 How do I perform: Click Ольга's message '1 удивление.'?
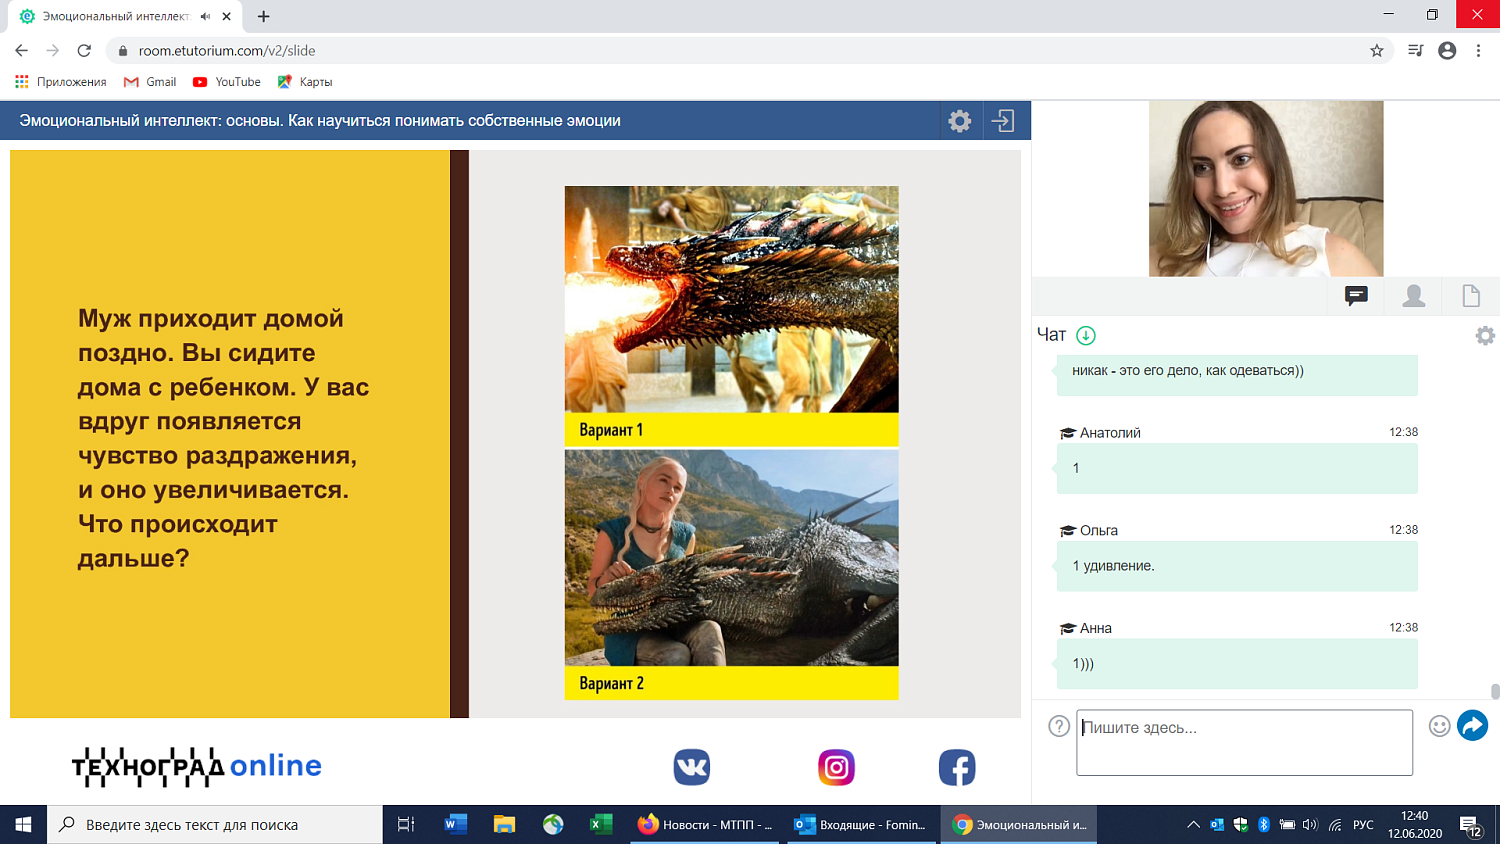click(1237, 566)
